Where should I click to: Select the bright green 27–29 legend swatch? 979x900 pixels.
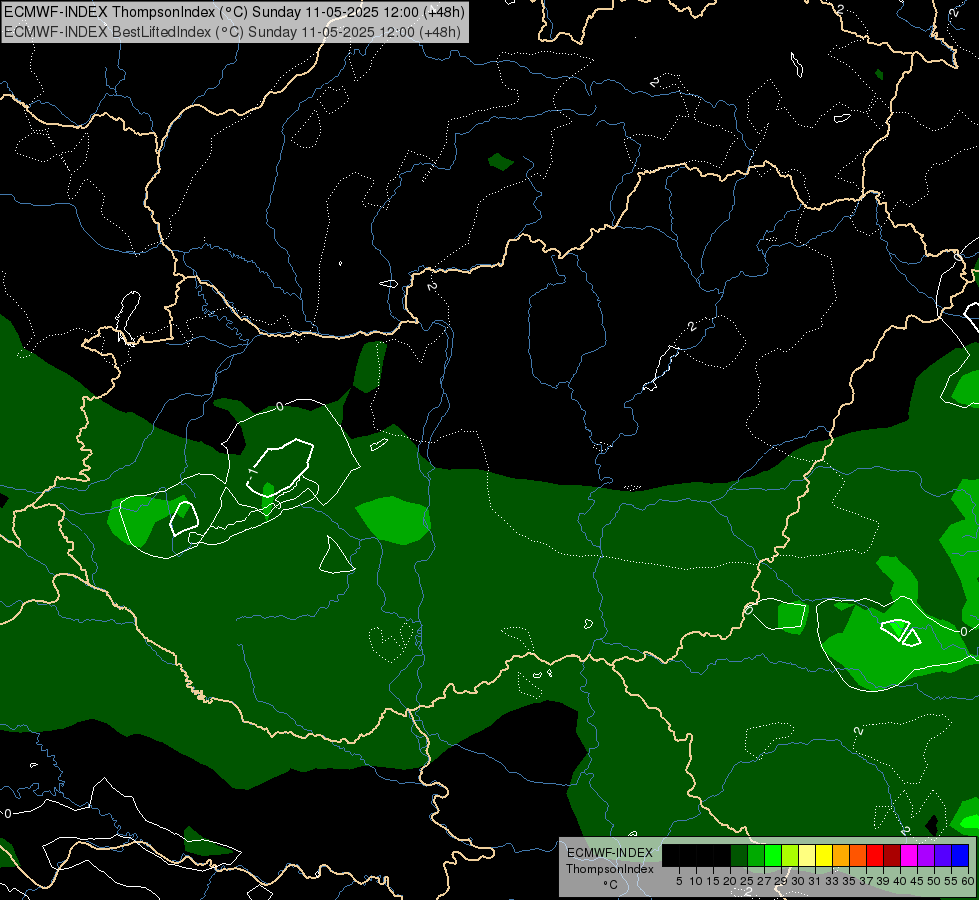pos(773,855)
